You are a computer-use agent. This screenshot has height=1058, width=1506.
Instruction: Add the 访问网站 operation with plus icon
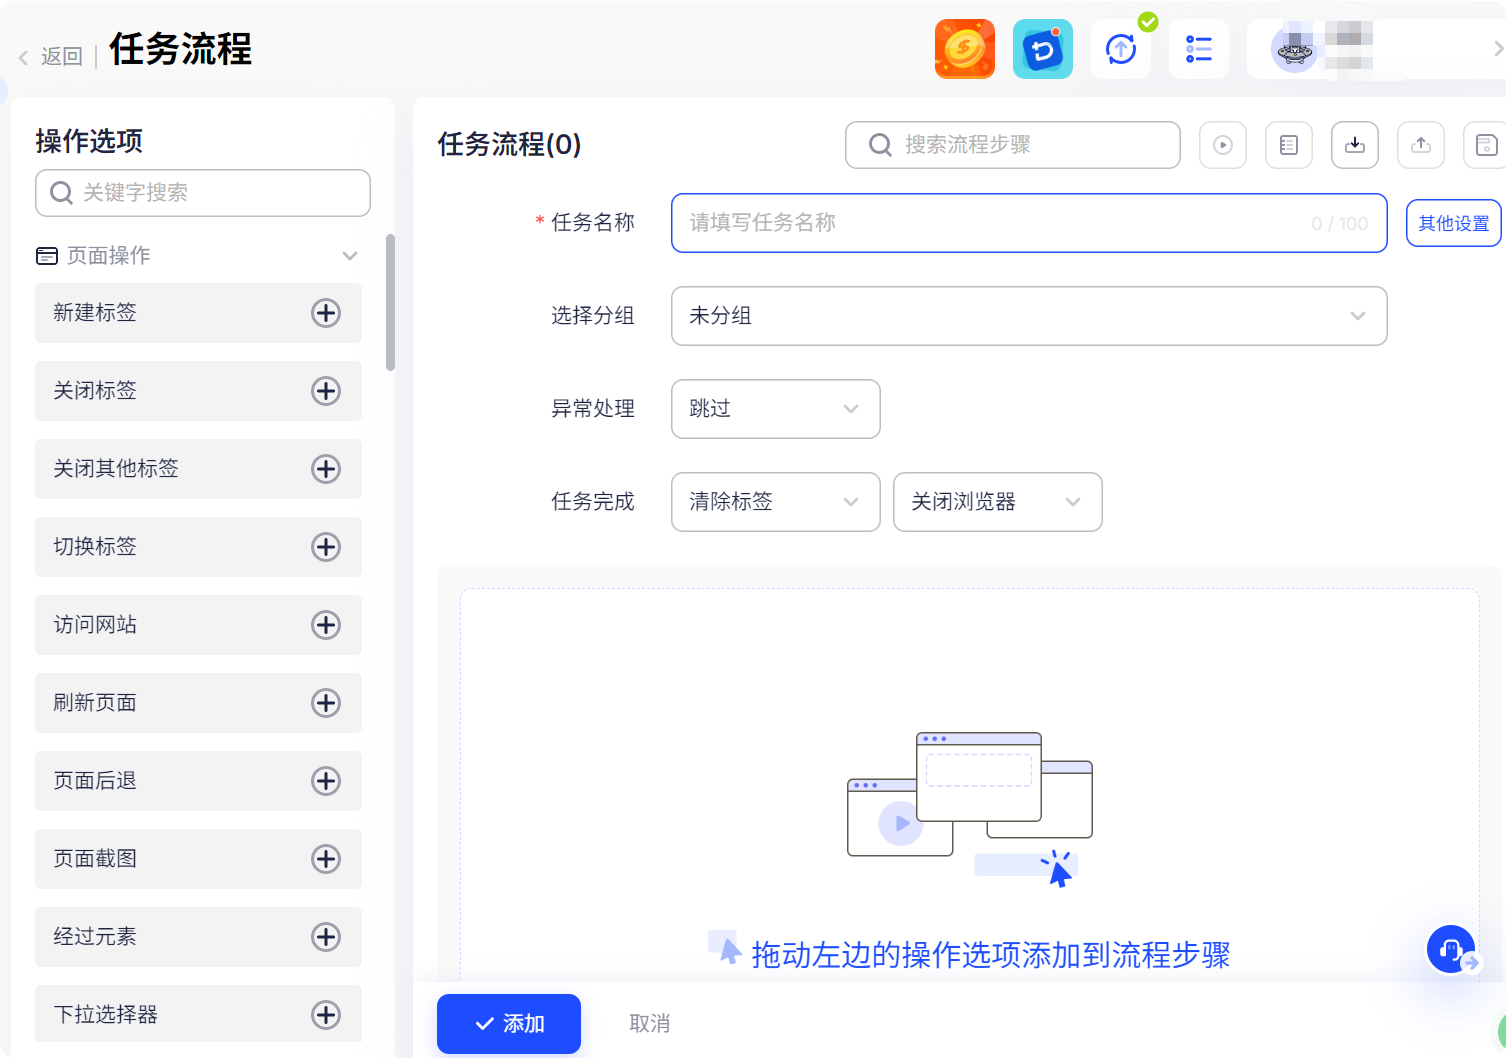click(x=326, y=625)
